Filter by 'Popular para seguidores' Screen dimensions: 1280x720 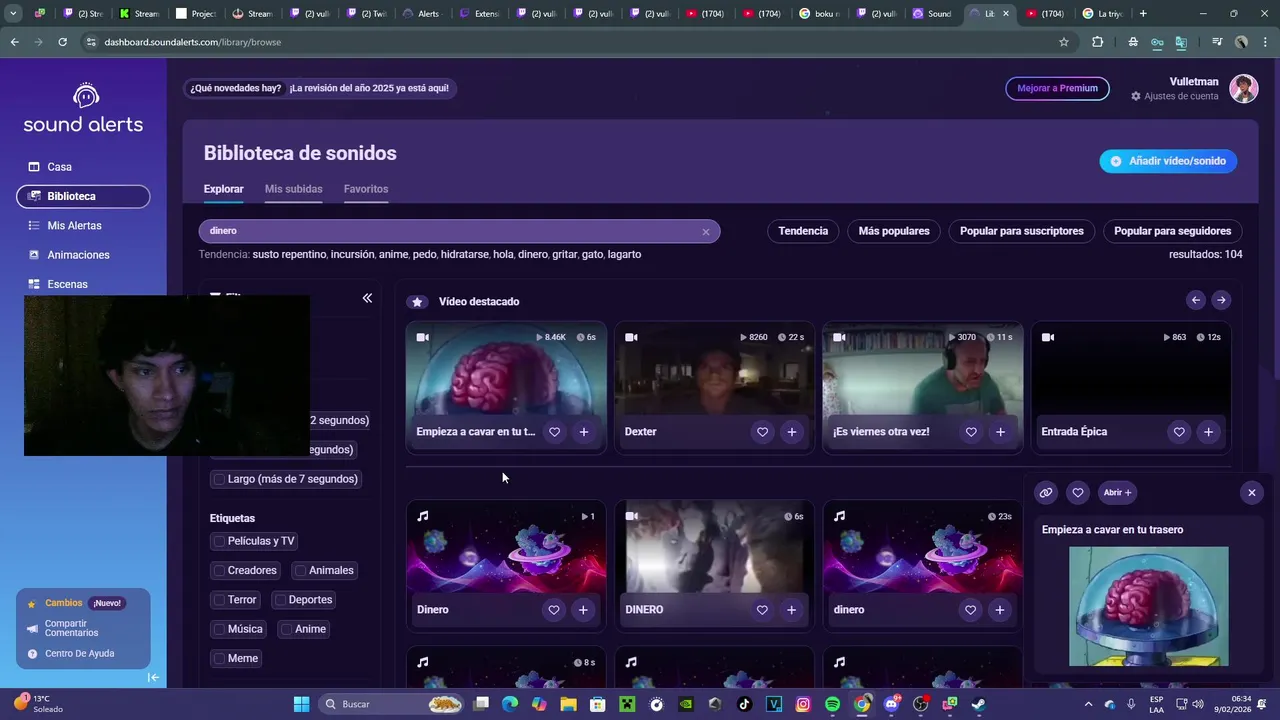coord(1172,231)
